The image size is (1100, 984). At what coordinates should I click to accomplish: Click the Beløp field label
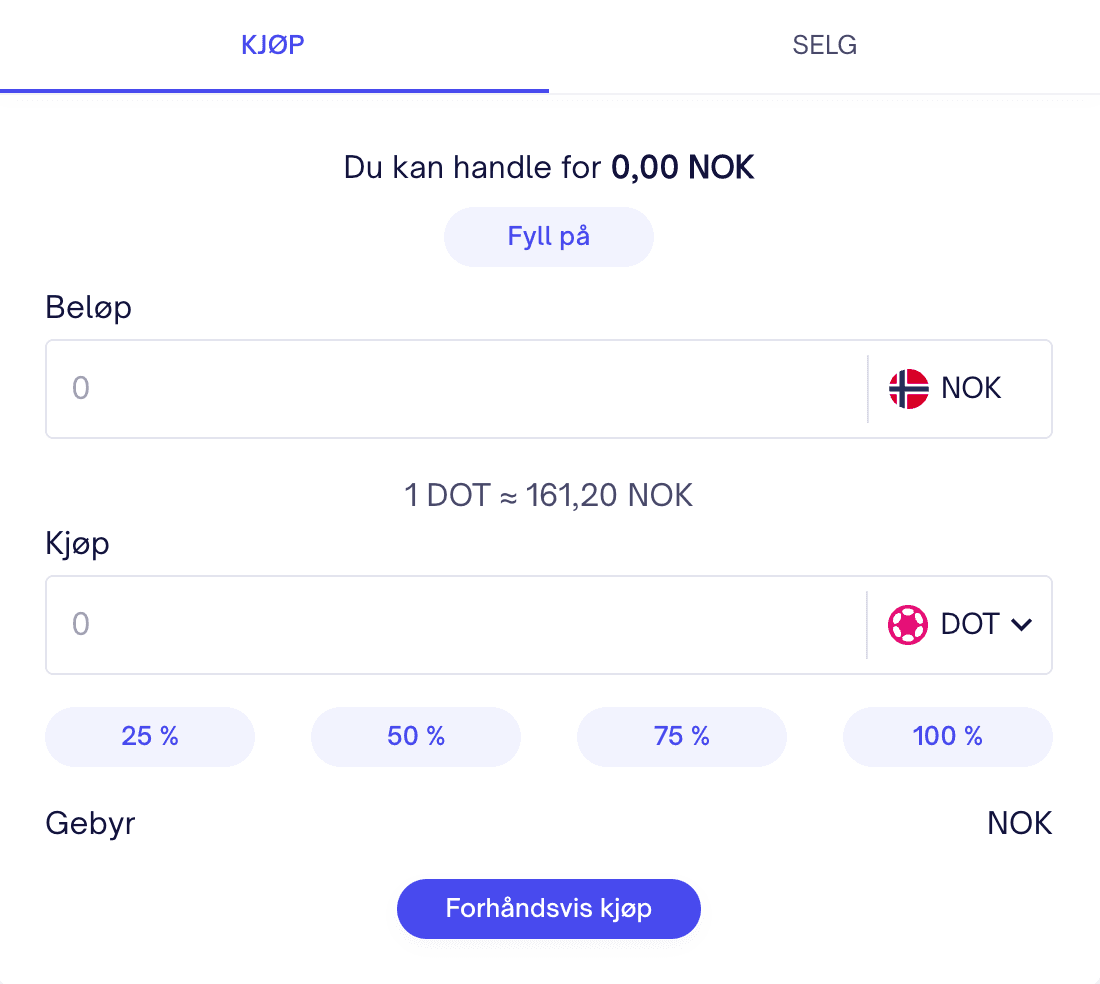point(88,308)
